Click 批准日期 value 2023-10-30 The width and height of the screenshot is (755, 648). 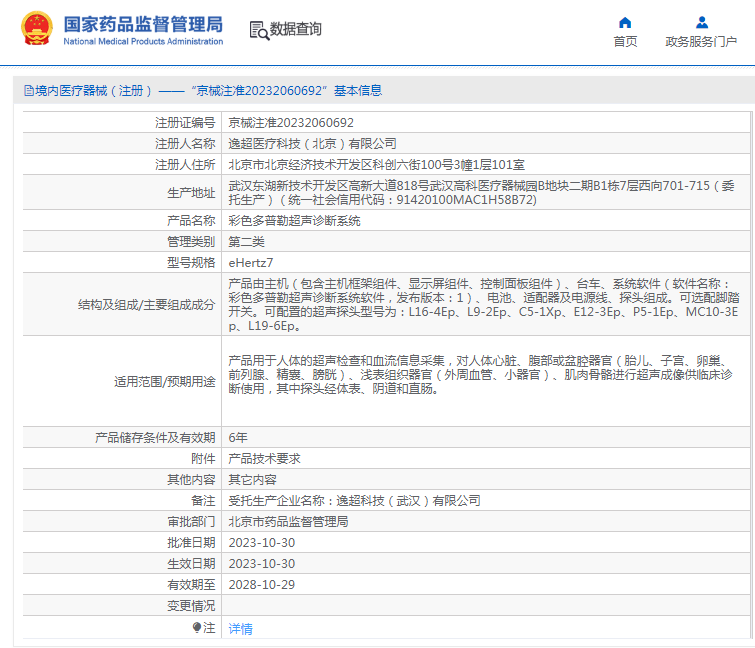261,543
